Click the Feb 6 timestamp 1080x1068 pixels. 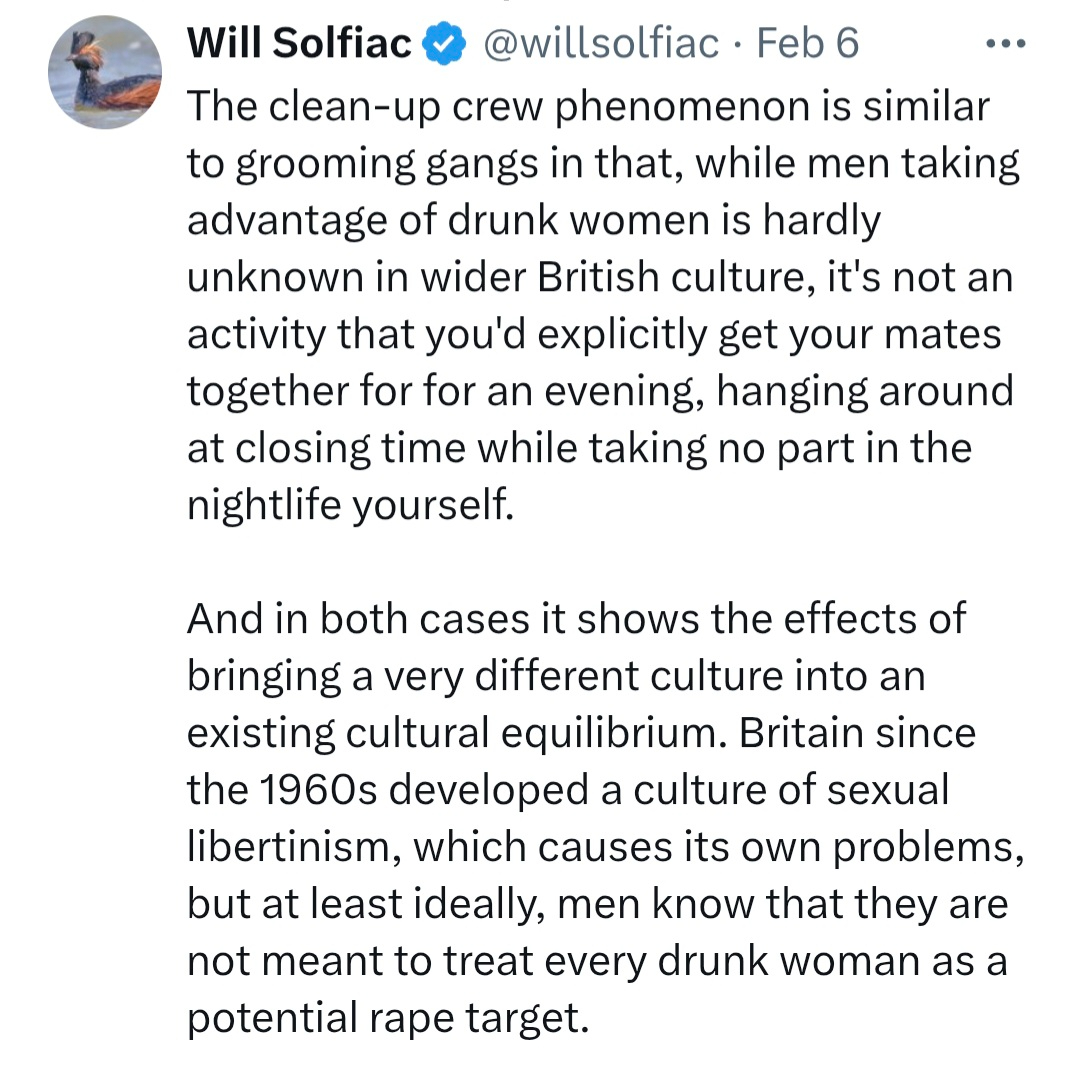tap(807, 43)
